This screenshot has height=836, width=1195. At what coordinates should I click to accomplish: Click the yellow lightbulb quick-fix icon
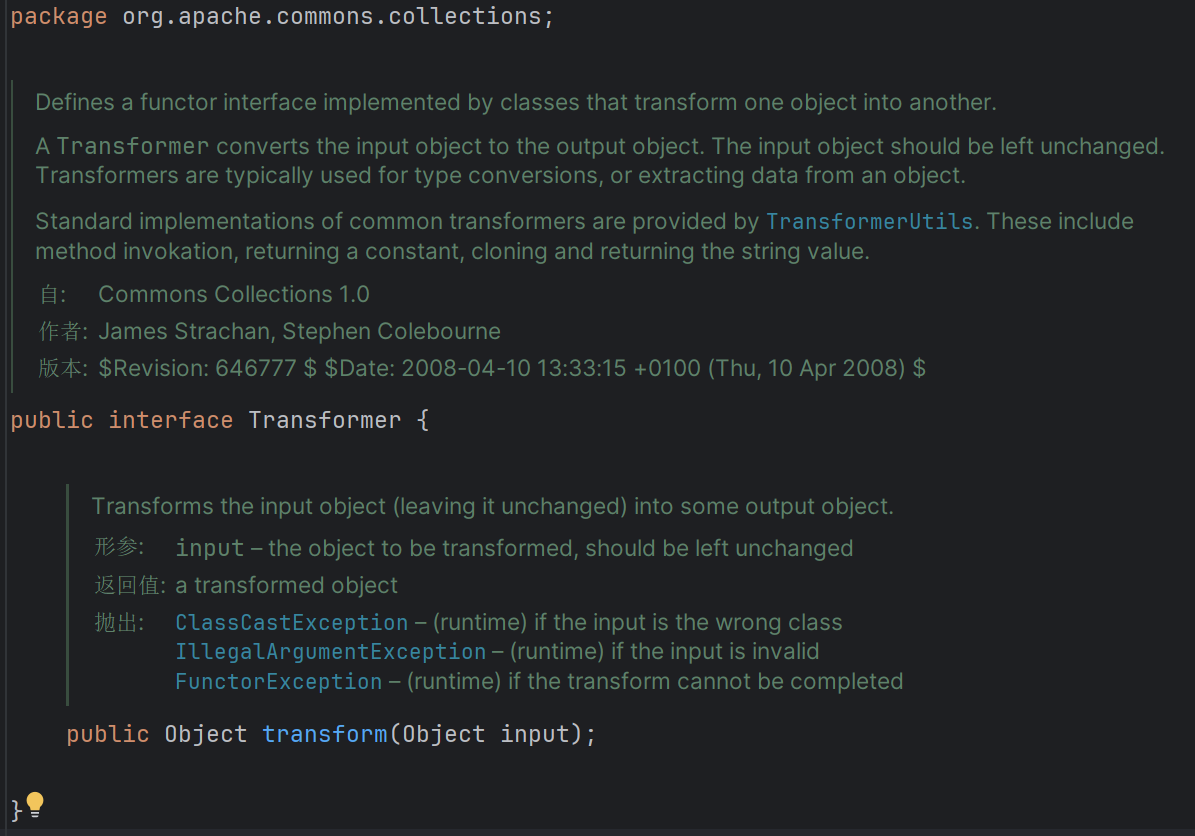pyautogui.click(x=35, y=805)
